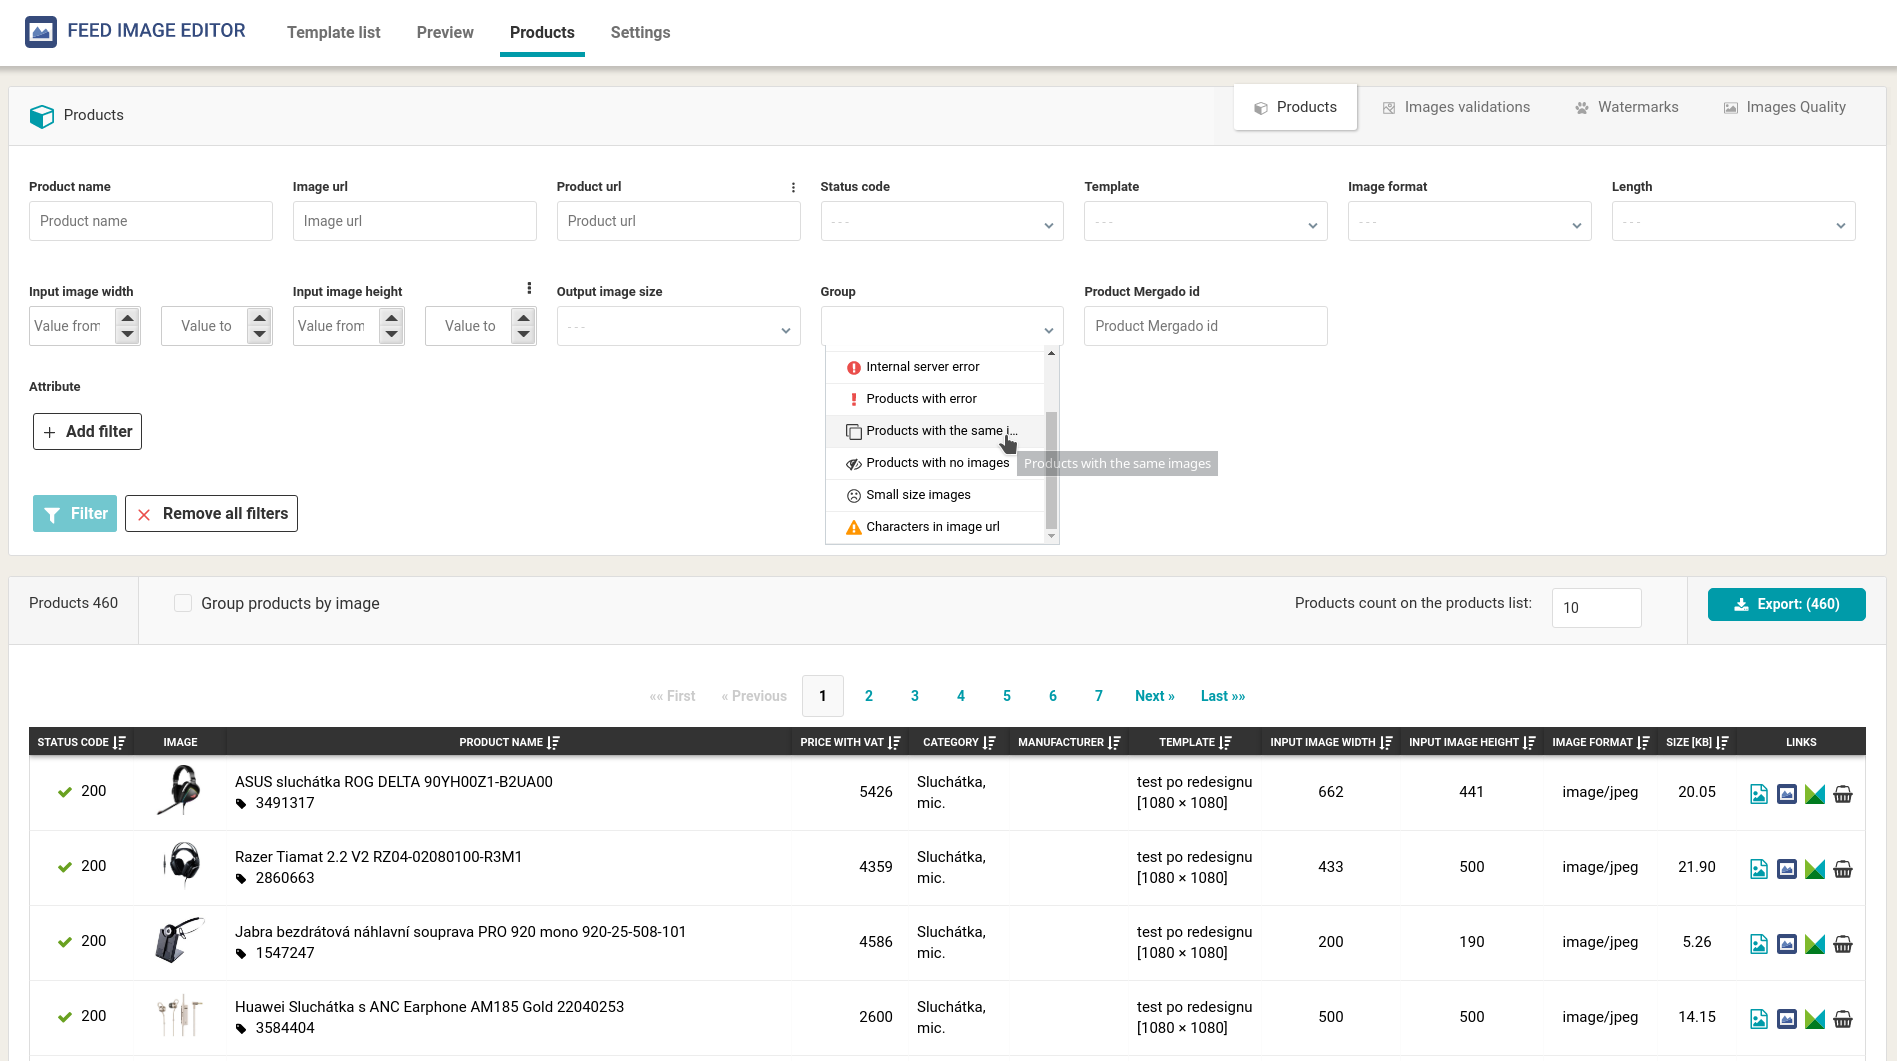The width and height of the screenshot is (1897, 1061).
Task: Sort by Image Format column icon
Action: [x=1644, y=742]
